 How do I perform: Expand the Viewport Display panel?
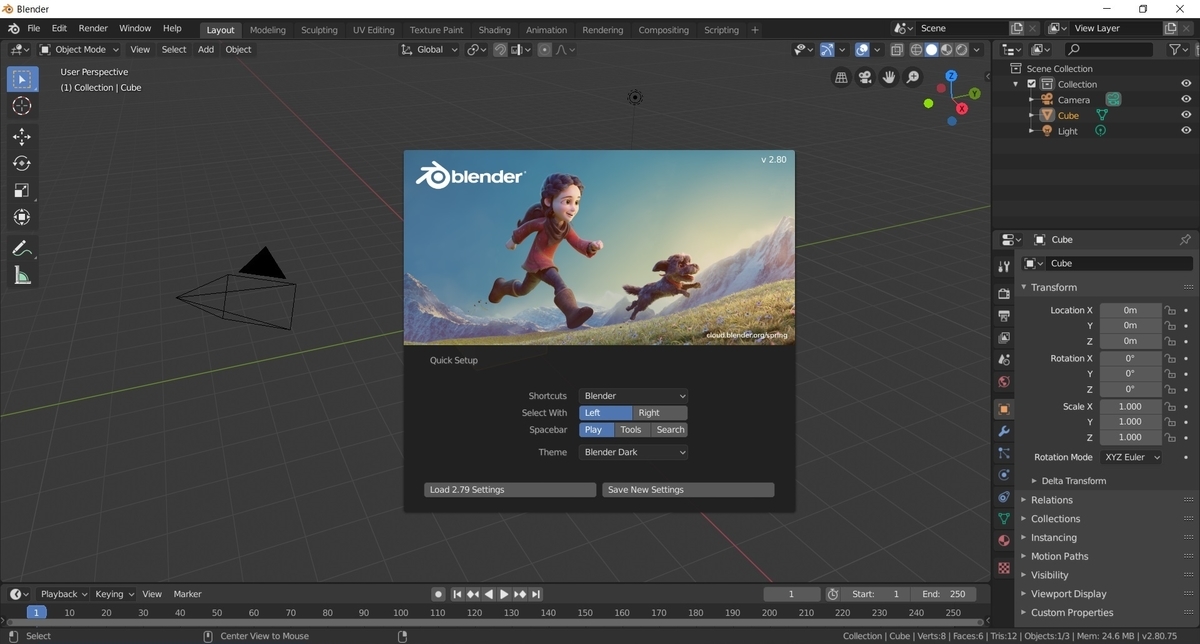[1069, 594]
